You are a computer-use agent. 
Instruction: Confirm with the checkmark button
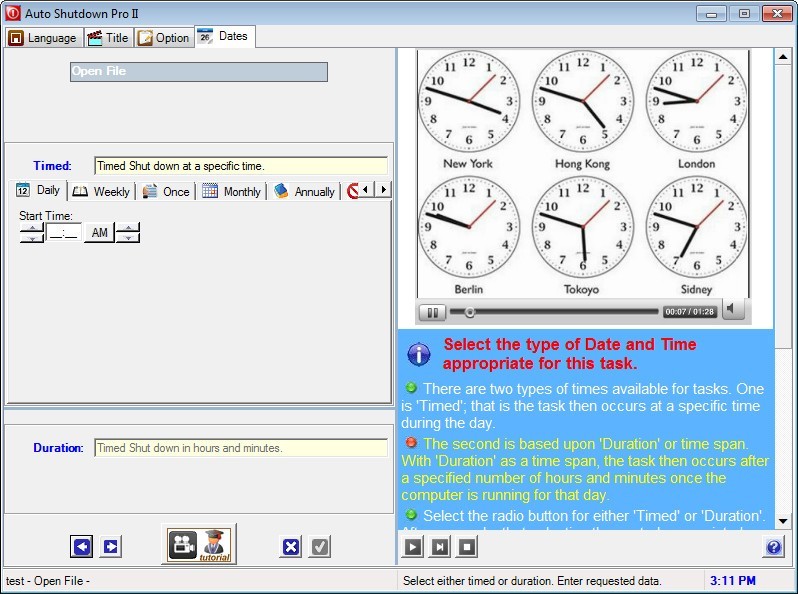[x=320, y=547]
